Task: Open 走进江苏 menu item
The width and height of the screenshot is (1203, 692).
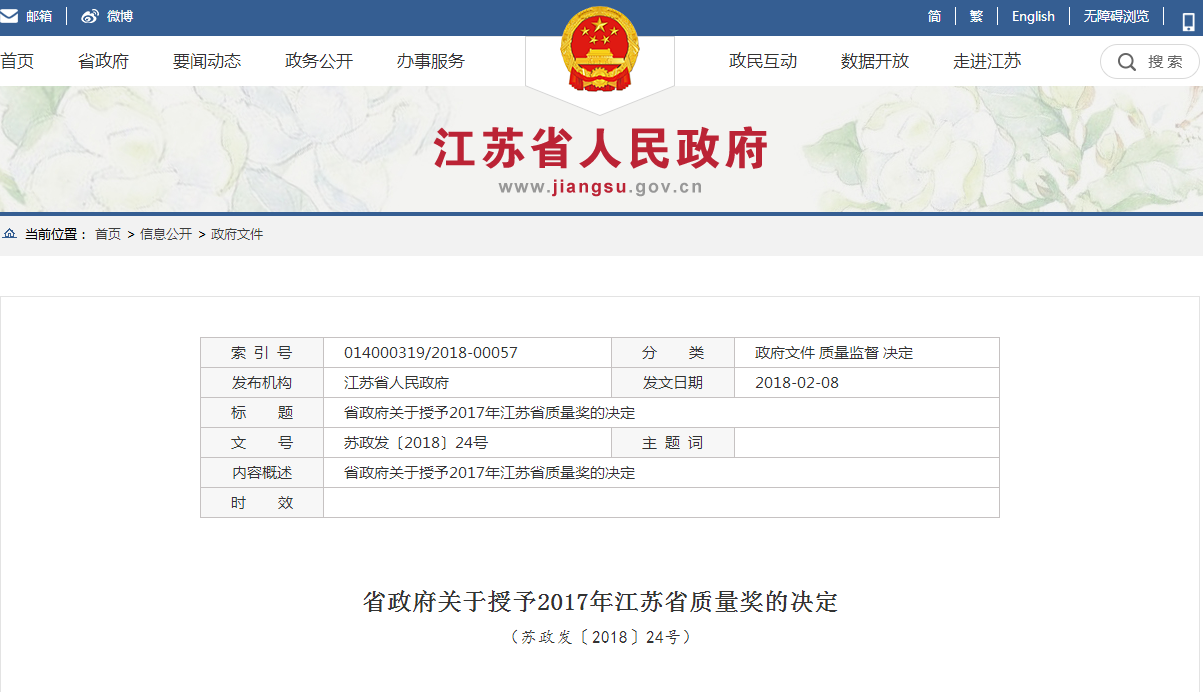Action: tap(987, 61)
